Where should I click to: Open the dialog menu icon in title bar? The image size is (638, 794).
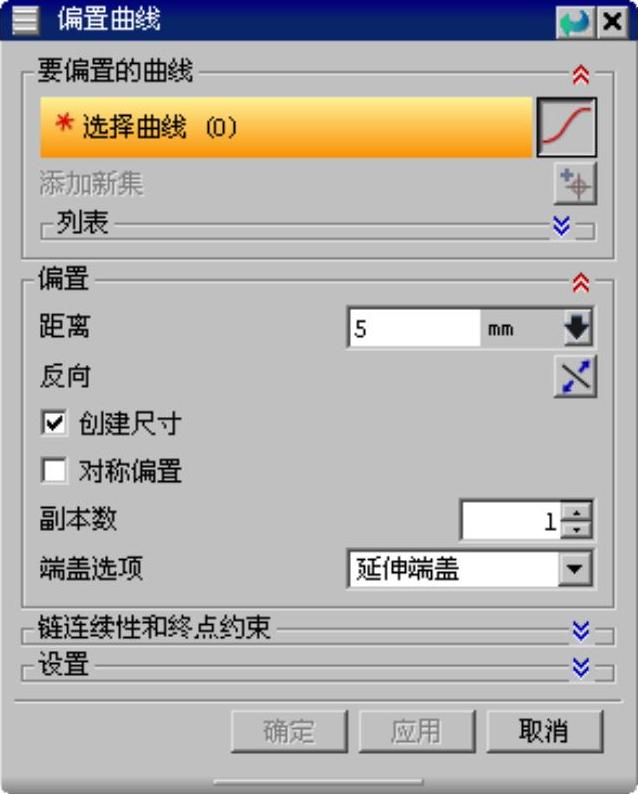(x=25, y=20)
